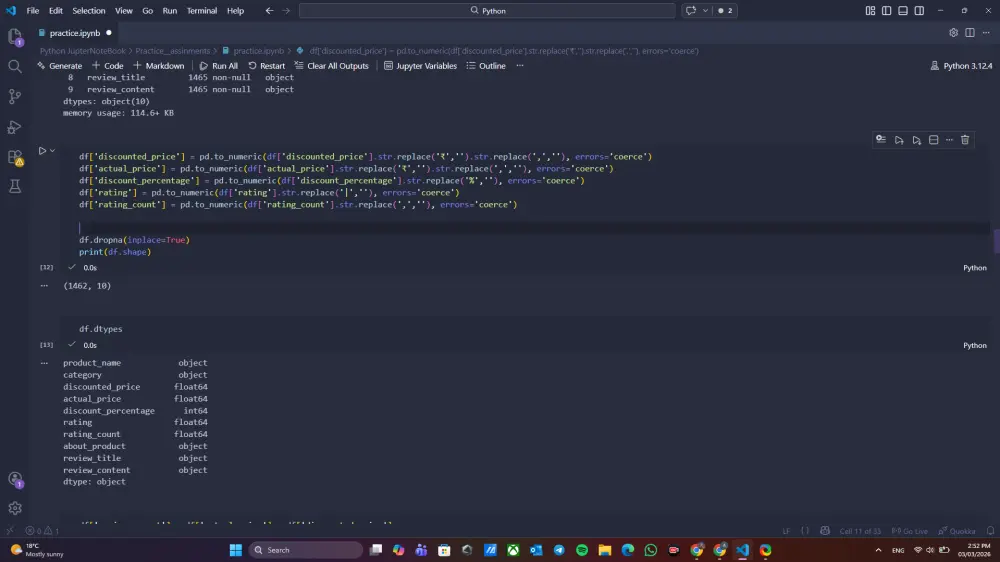Select the Python 3.12.4 kernel picker
This screenshot has width=1000, height=562.
click(x=962, y=66)
